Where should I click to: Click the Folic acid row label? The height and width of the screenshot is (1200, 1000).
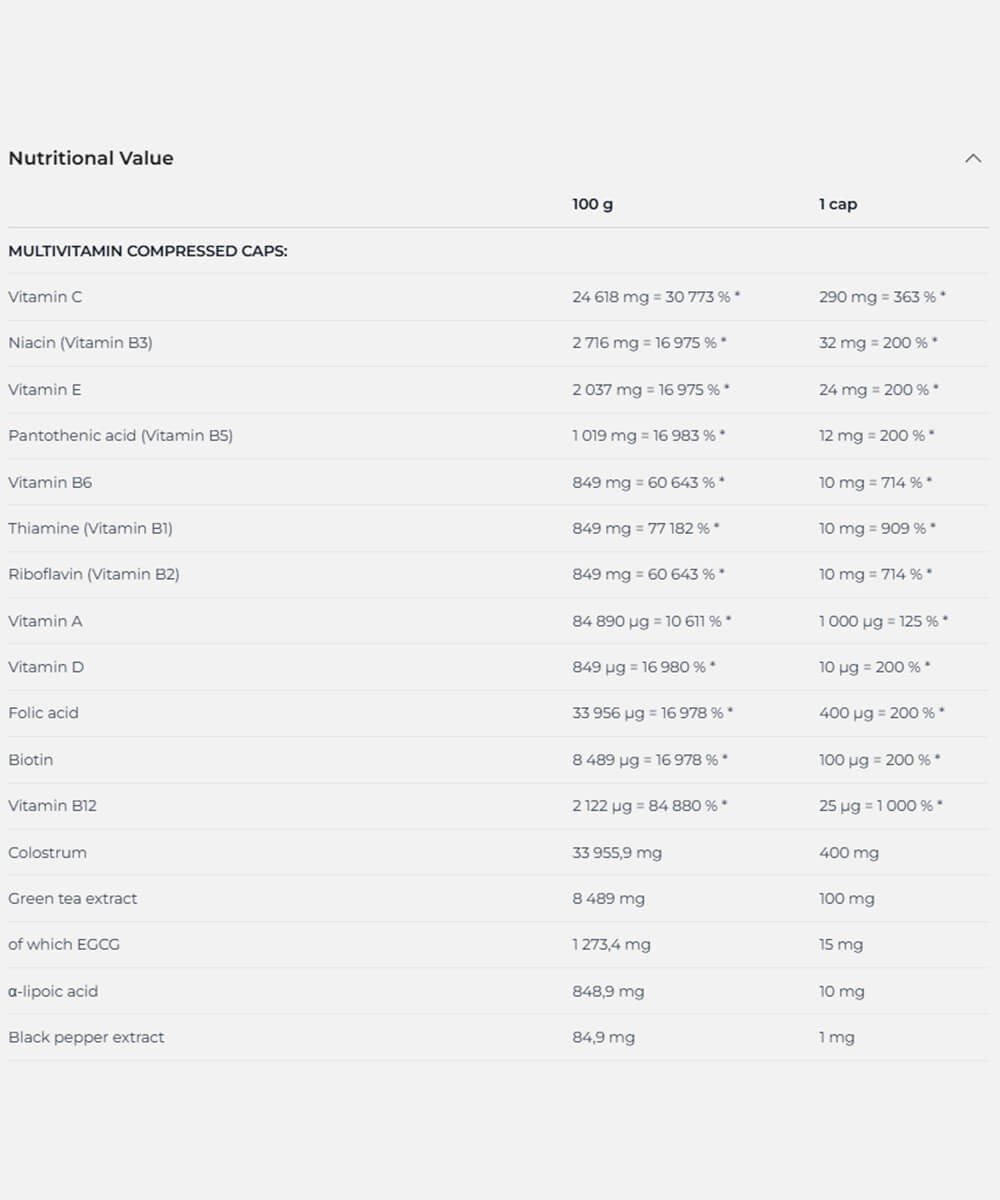tap(43, 713)
